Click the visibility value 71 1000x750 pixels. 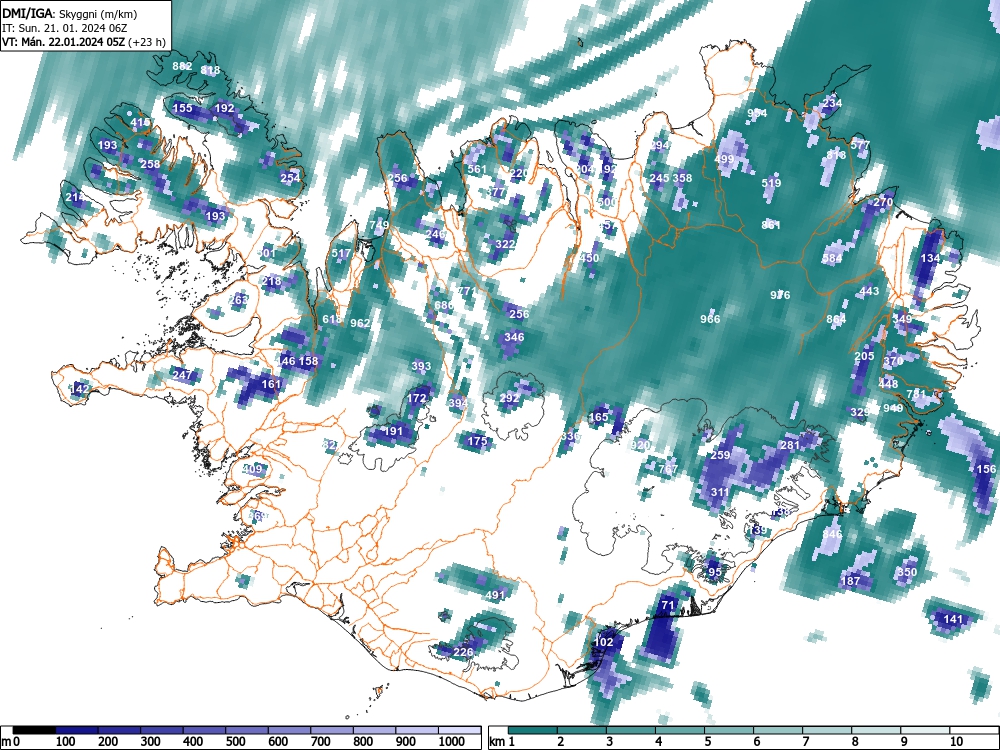pos(668,605)
